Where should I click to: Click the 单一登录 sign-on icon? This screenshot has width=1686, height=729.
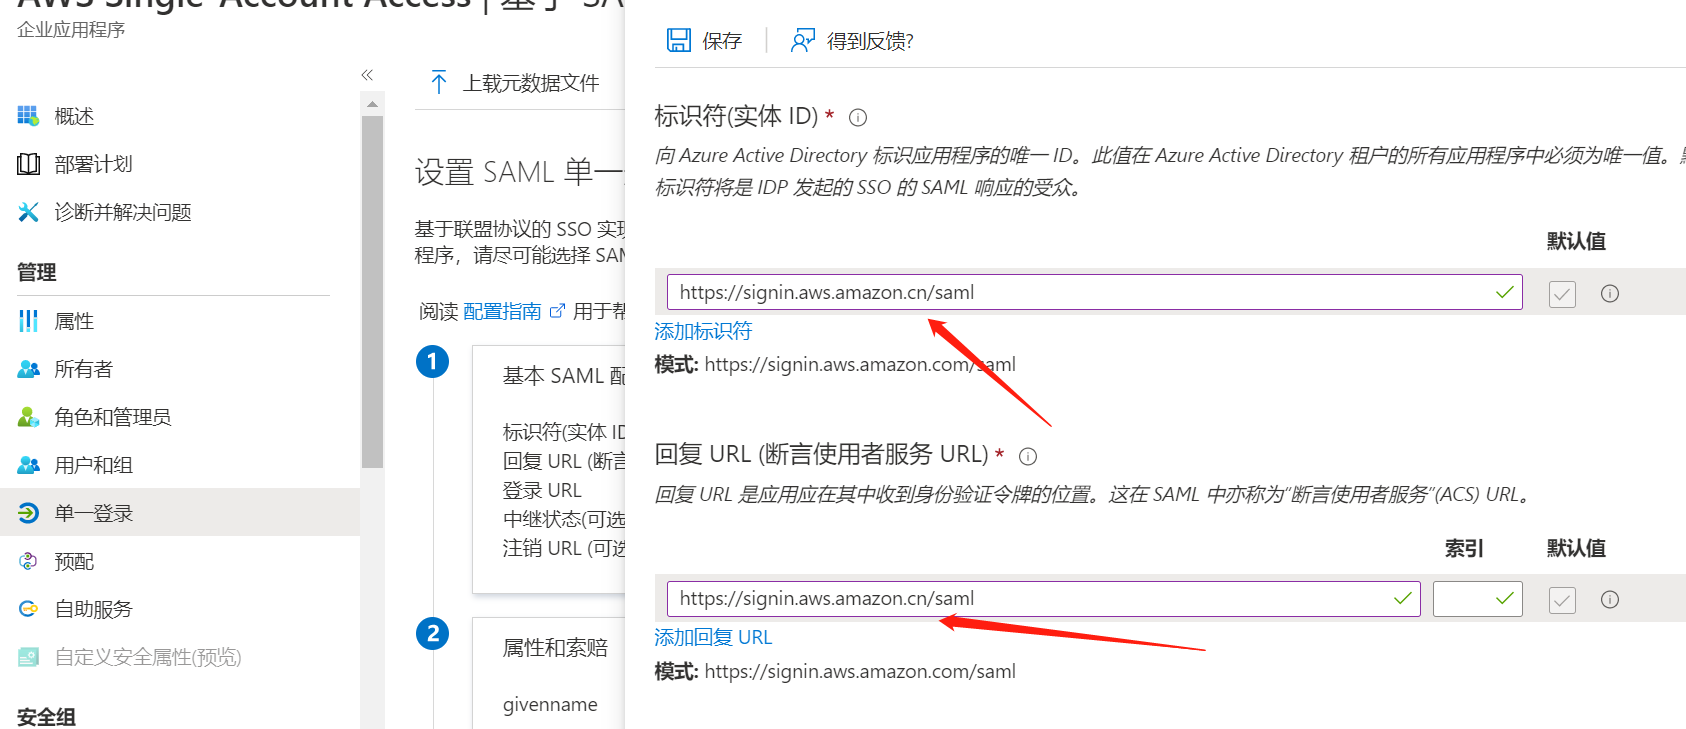click(28, 513)
